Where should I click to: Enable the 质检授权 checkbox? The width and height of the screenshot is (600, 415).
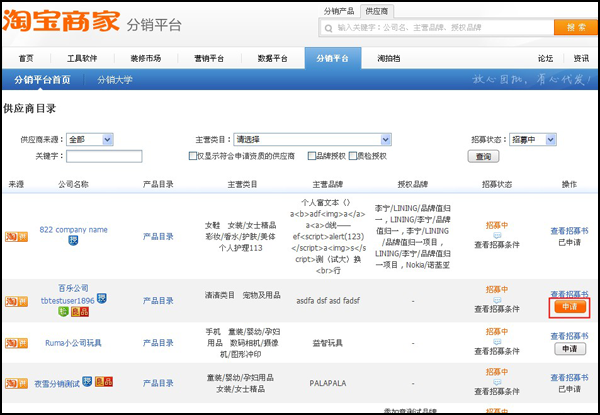pos(353,156)
